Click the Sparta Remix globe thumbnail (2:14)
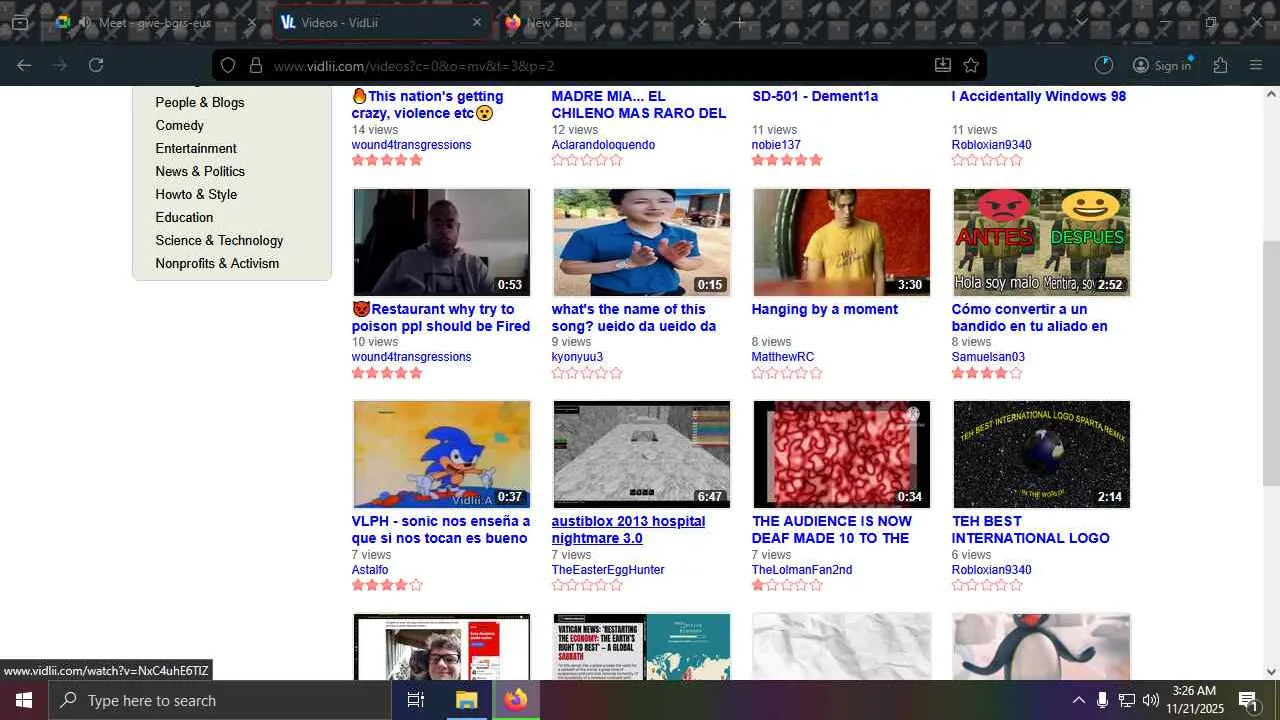This screenshot has width=1280, height=720. [x=1042, y=454]
